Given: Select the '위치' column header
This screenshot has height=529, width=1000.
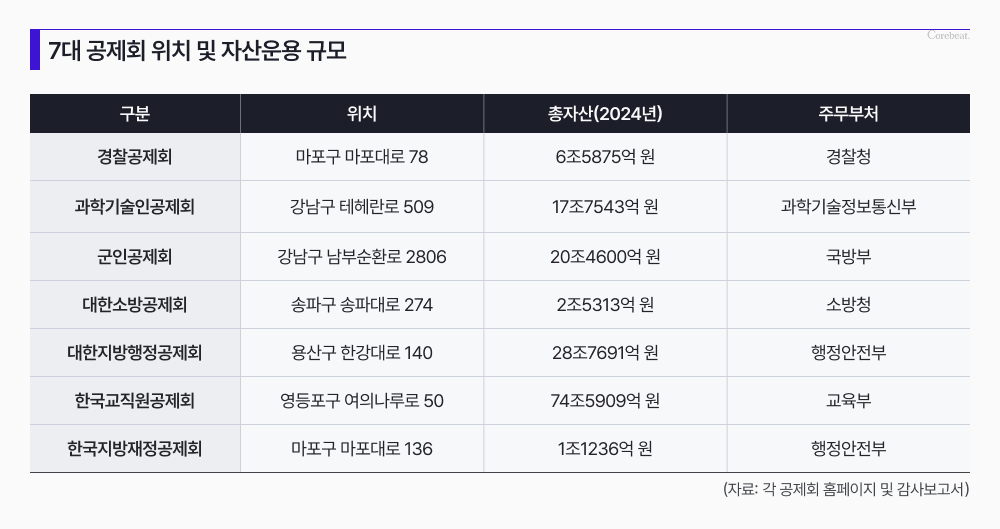Looking at the screenshot, I should click(x=361, y=113).
